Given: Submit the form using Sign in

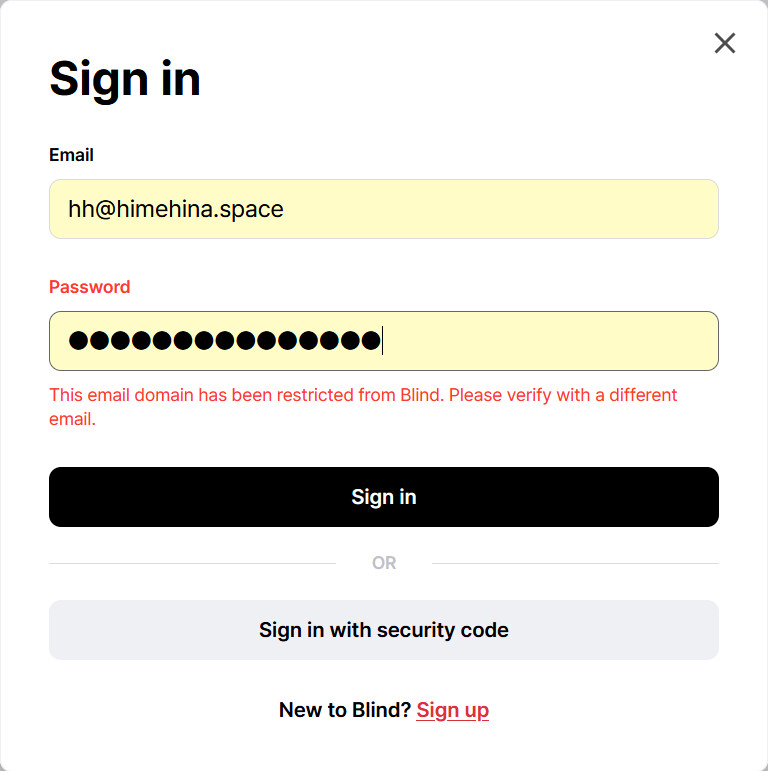Looking at the screenshot, I should coord(383,497).
